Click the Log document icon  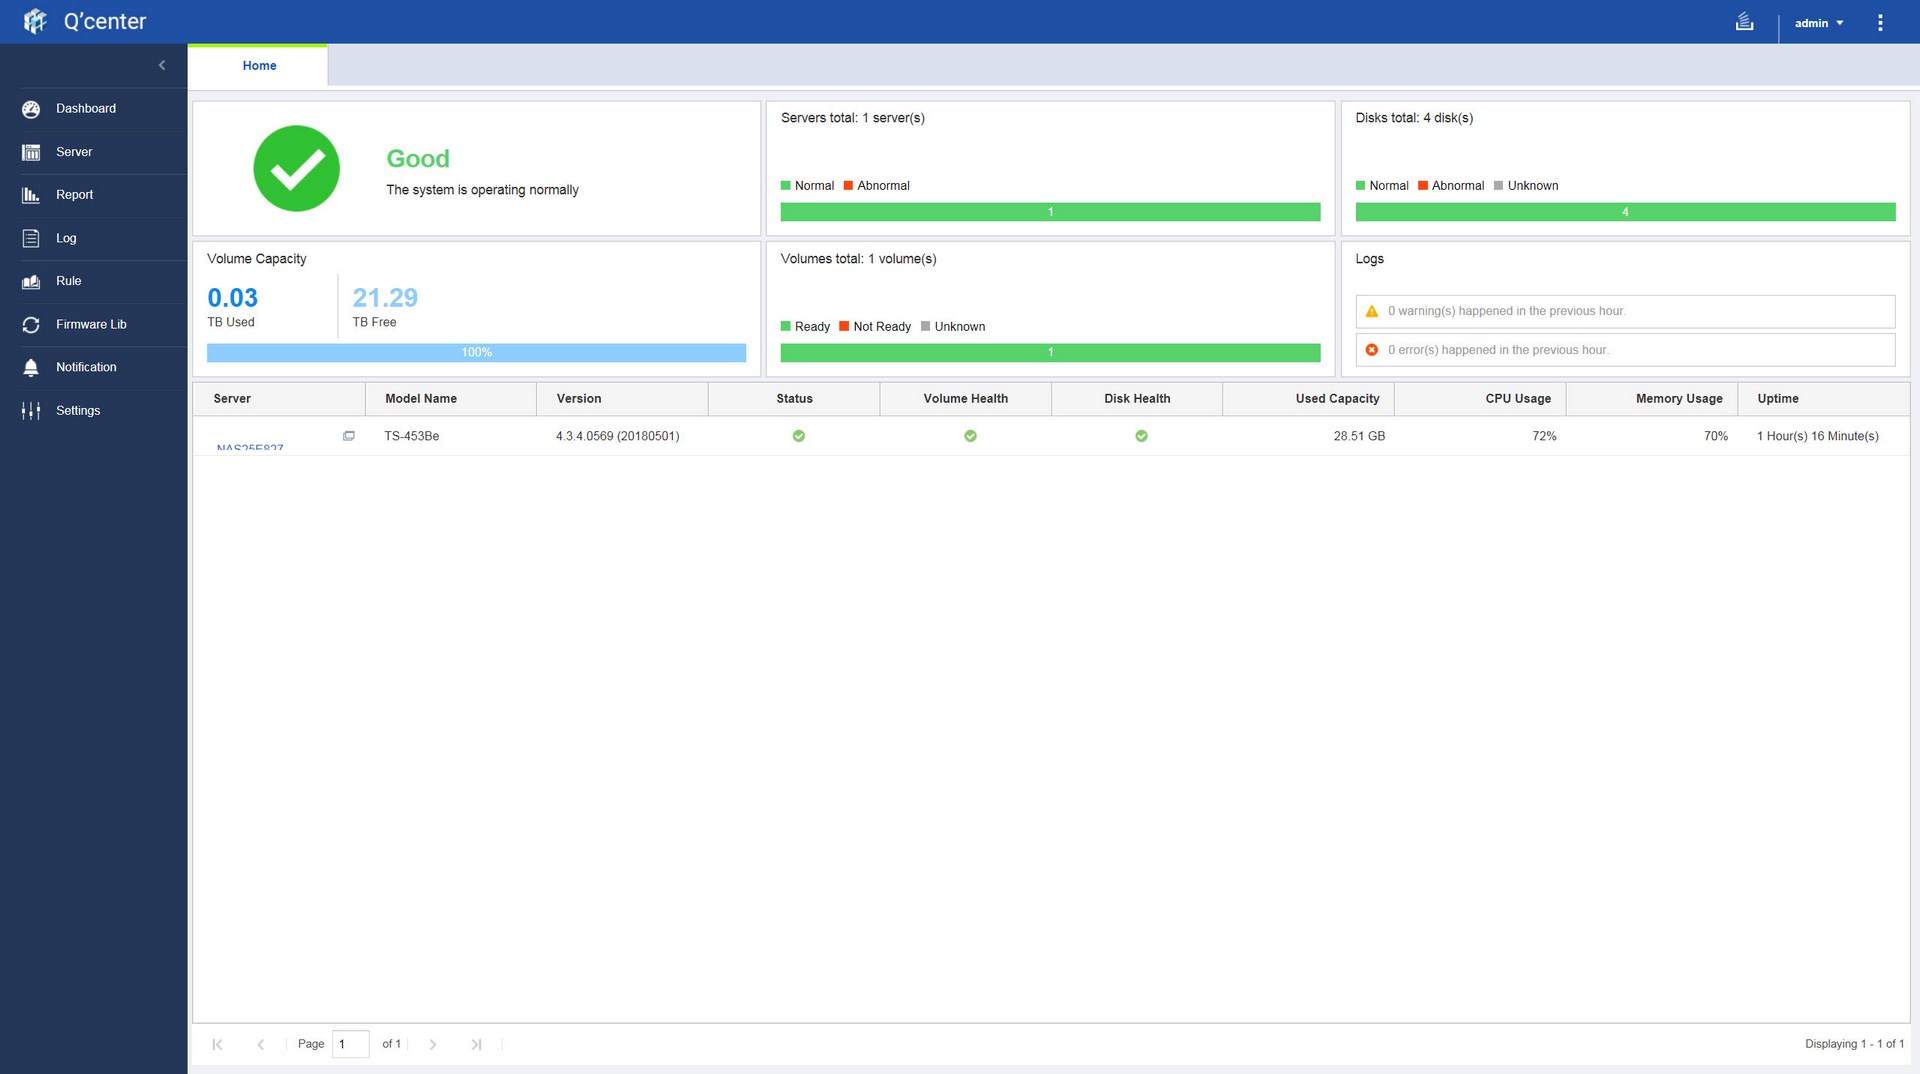tap(31, 238)
